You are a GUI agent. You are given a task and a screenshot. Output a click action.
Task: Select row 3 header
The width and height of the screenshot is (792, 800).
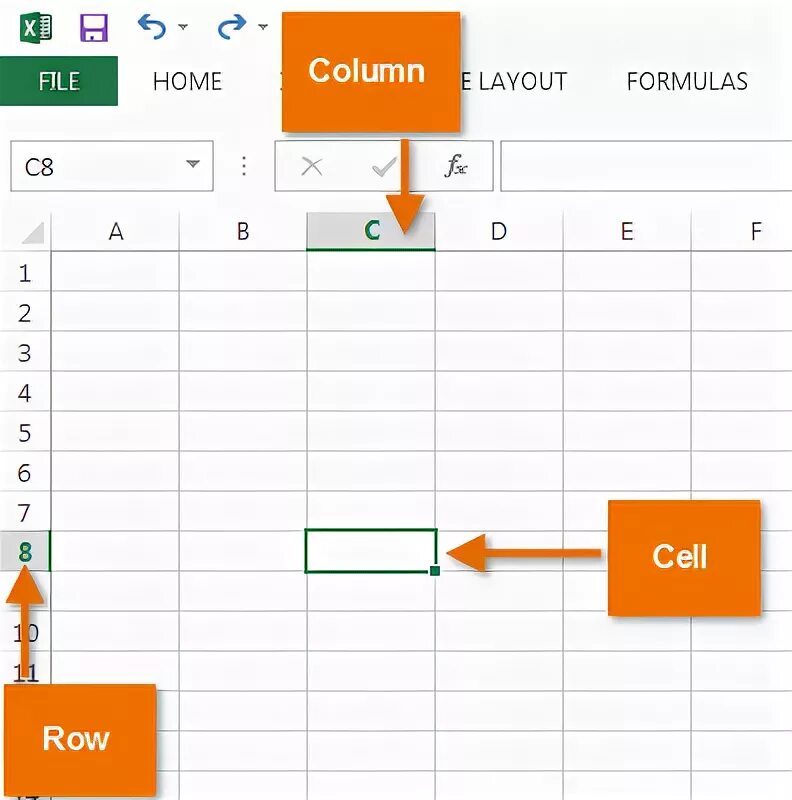[25, 353]
